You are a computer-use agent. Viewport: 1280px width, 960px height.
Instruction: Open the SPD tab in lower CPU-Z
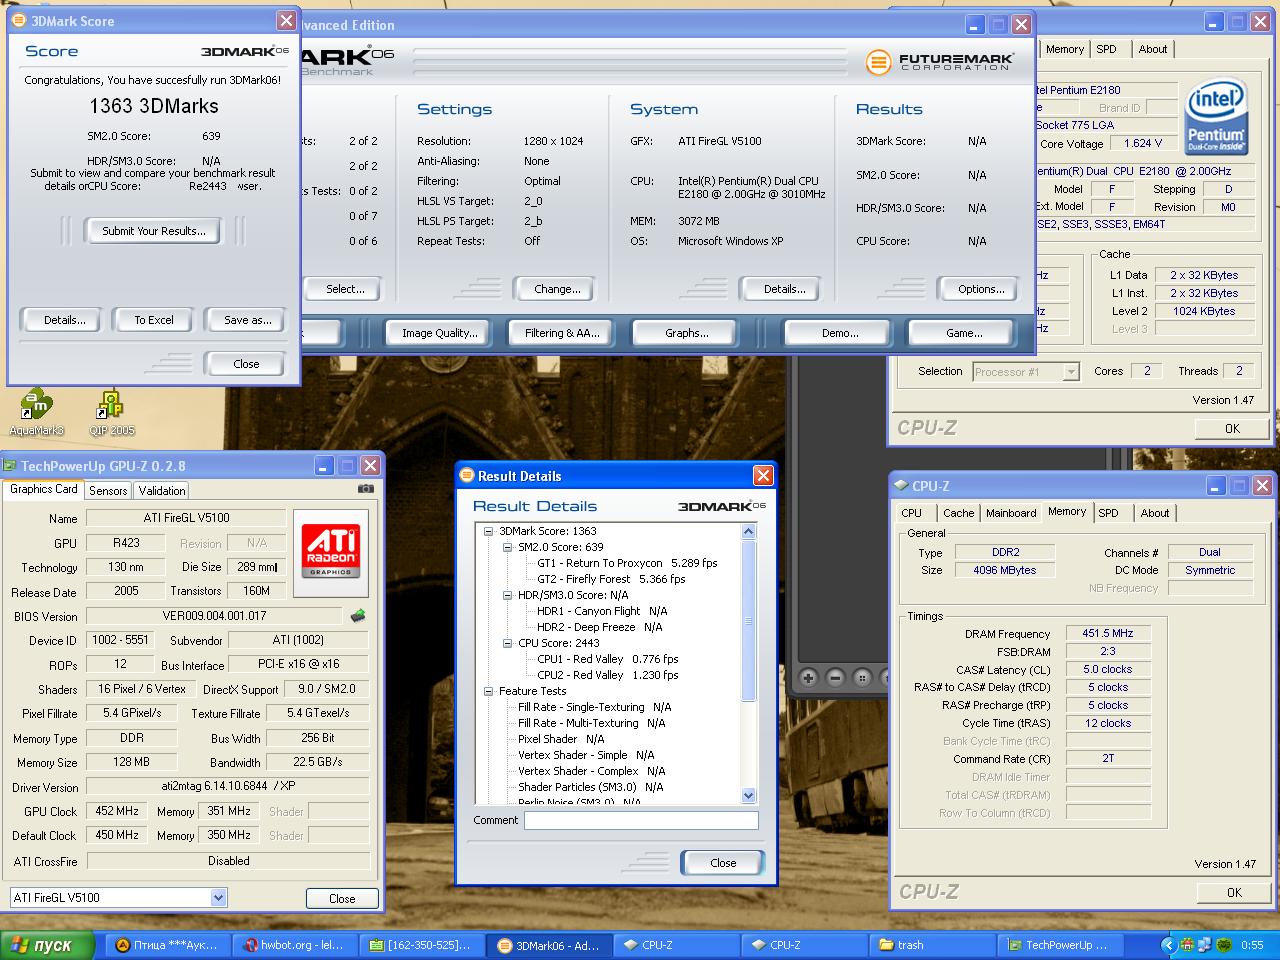1109,513
